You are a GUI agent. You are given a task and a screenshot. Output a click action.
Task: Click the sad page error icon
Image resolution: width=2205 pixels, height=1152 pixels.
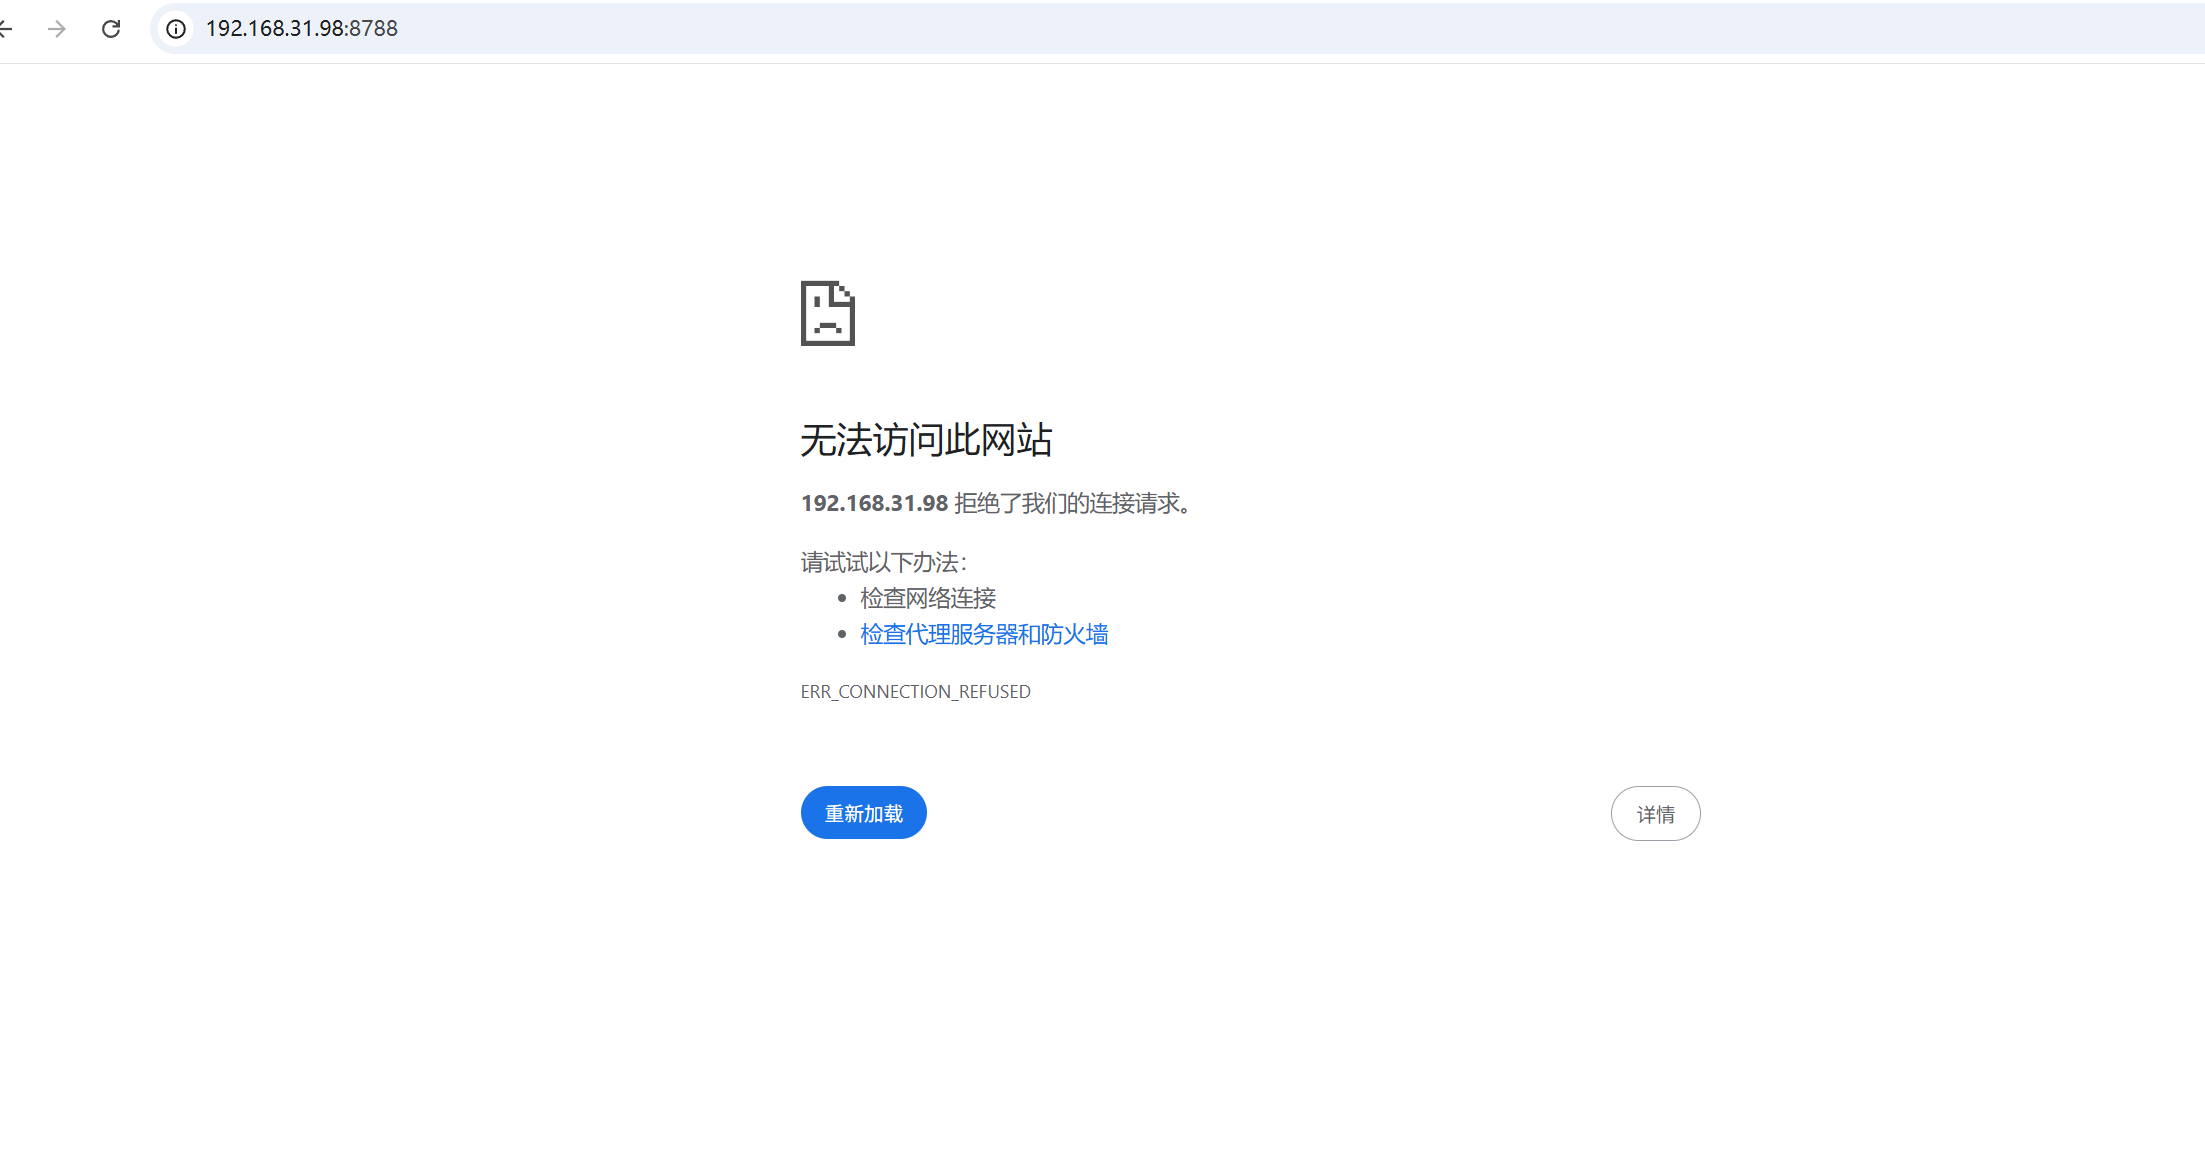coord(828,313)
